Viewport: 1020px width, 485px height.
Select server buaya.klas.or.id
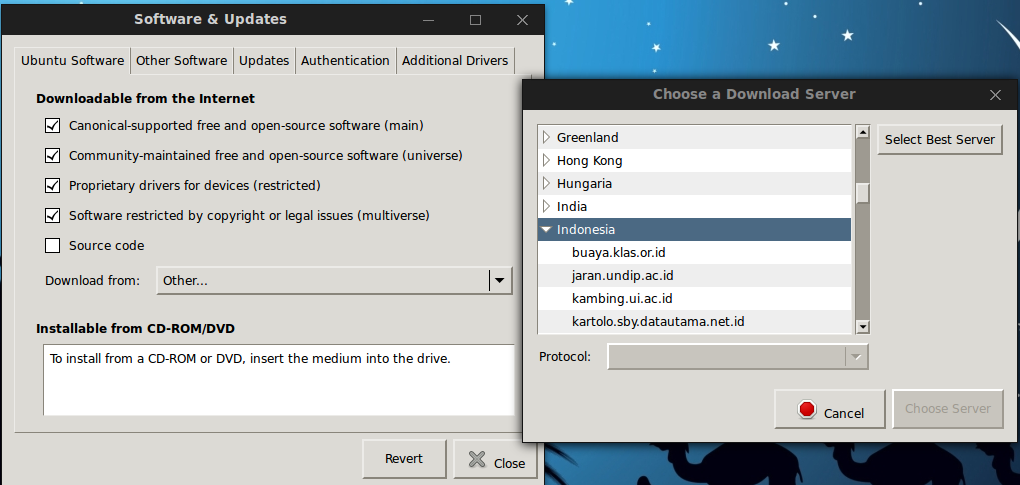click(695, 252)
